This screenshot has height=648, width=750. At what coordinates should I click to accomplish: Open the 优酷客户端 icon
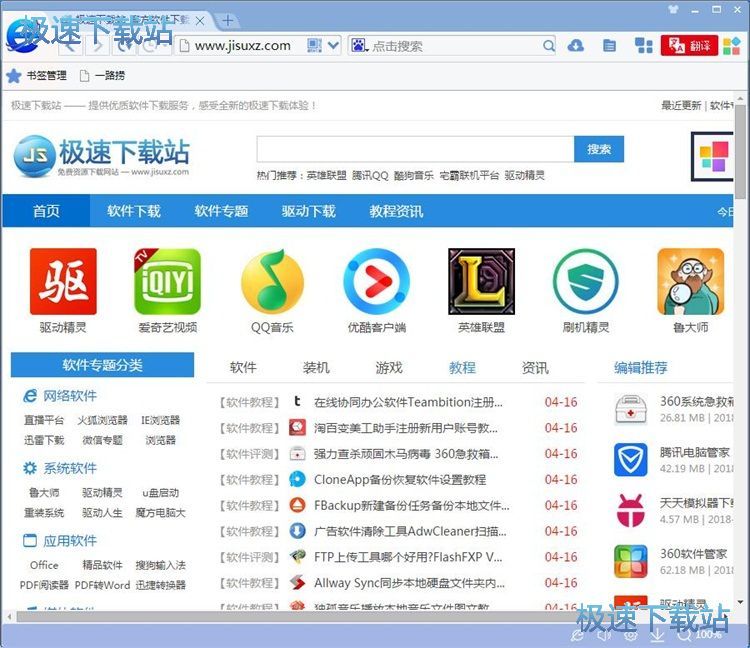coord(376,282)
